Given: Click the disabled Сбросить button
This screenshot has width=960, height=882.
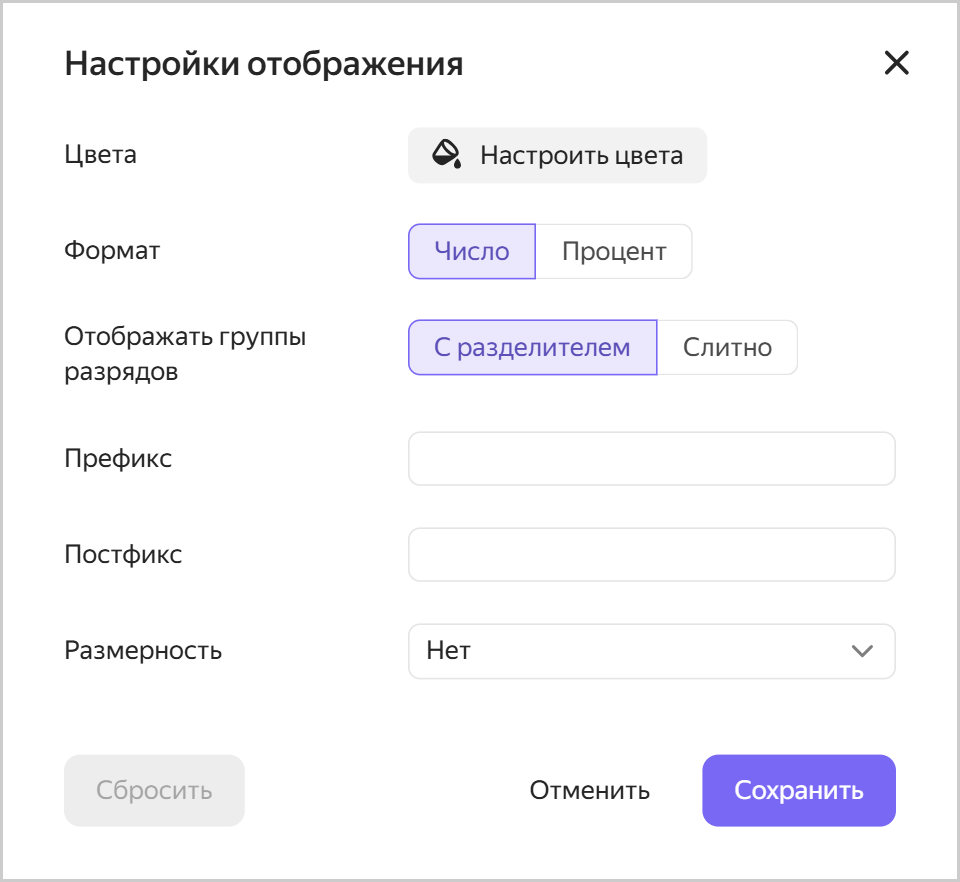Looking at the screenshot, I should click(154, 790).
